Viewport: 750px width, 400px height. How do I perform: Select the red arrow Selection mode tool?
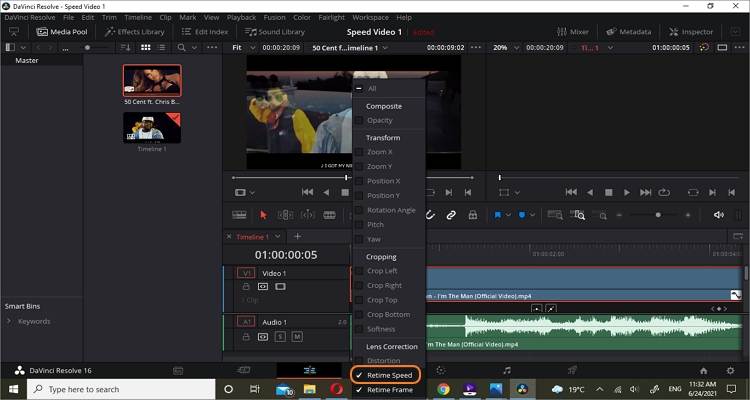coord(263,215)
